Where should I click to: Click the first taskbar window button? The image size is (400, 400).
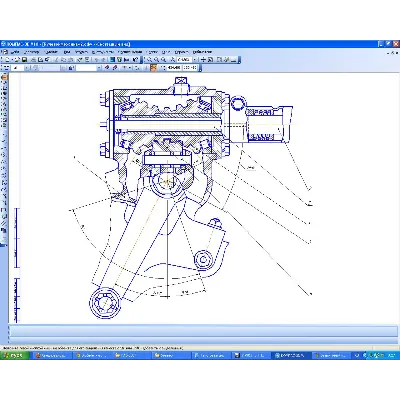(53, 355)
